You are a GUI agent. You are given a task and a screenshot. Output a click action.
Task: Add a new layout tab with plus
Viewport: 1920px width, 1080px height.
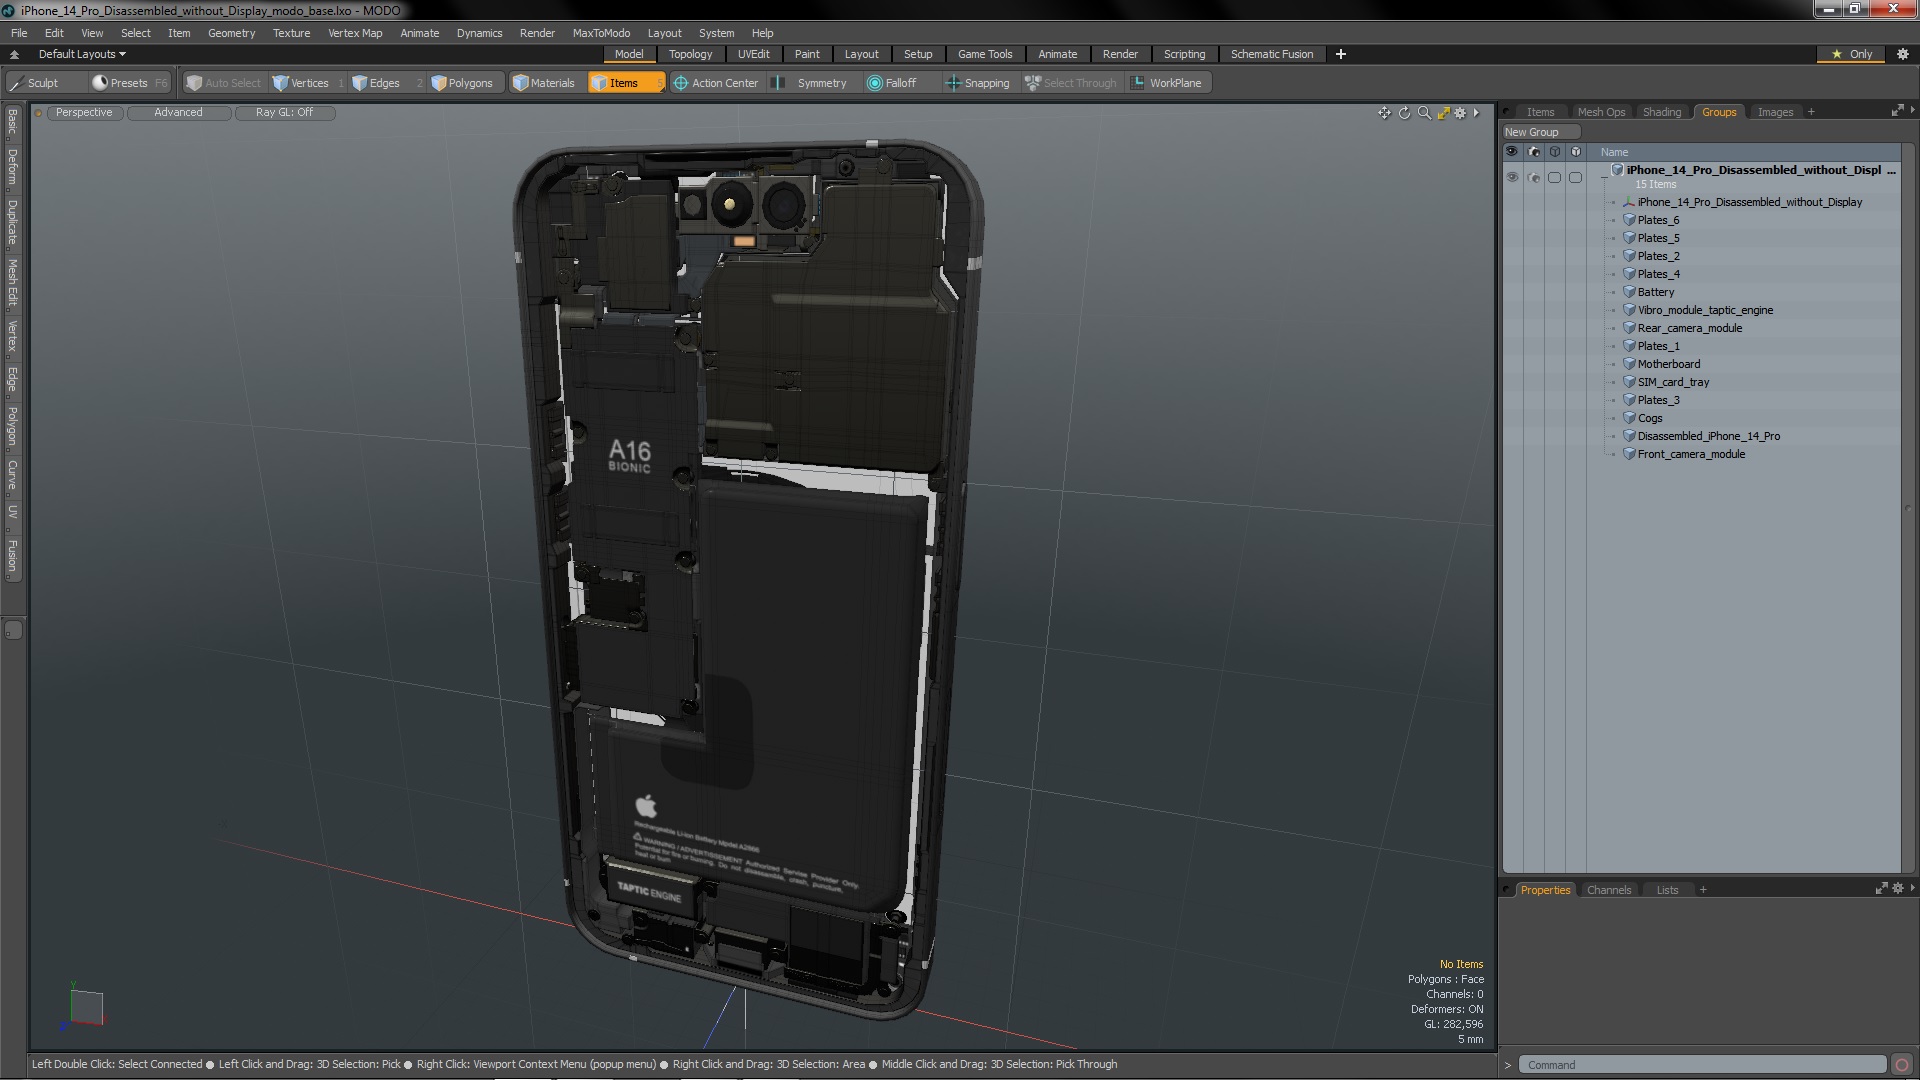(1340, 54)
